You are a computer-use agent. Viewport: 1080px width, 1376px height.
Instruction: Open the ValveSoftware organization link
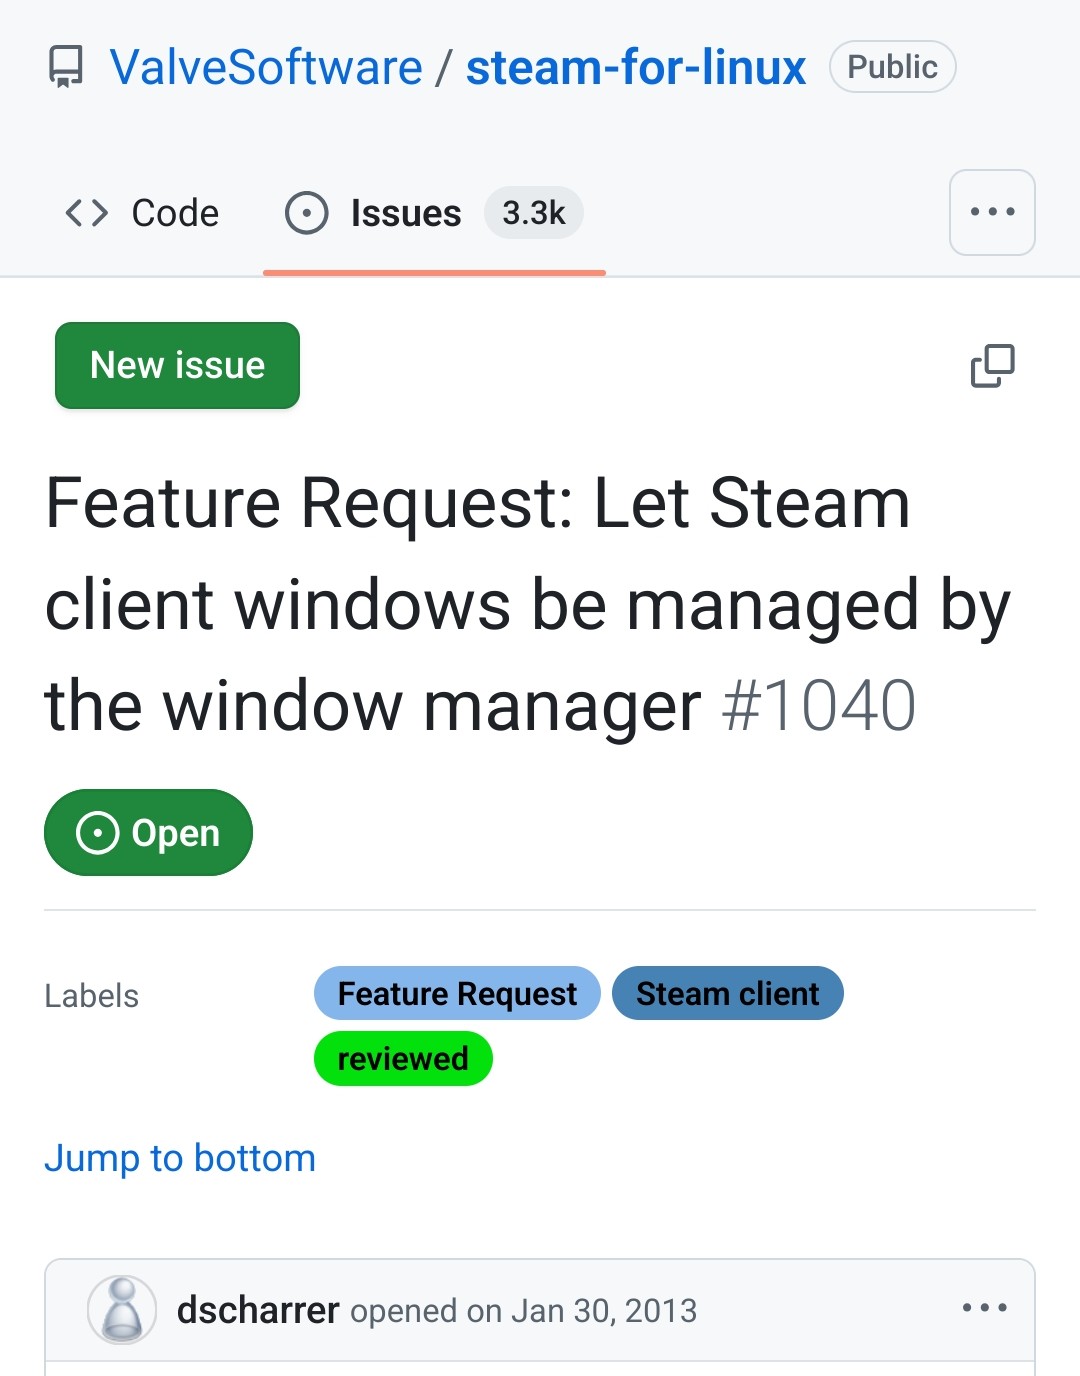click(x=266, y=68)
